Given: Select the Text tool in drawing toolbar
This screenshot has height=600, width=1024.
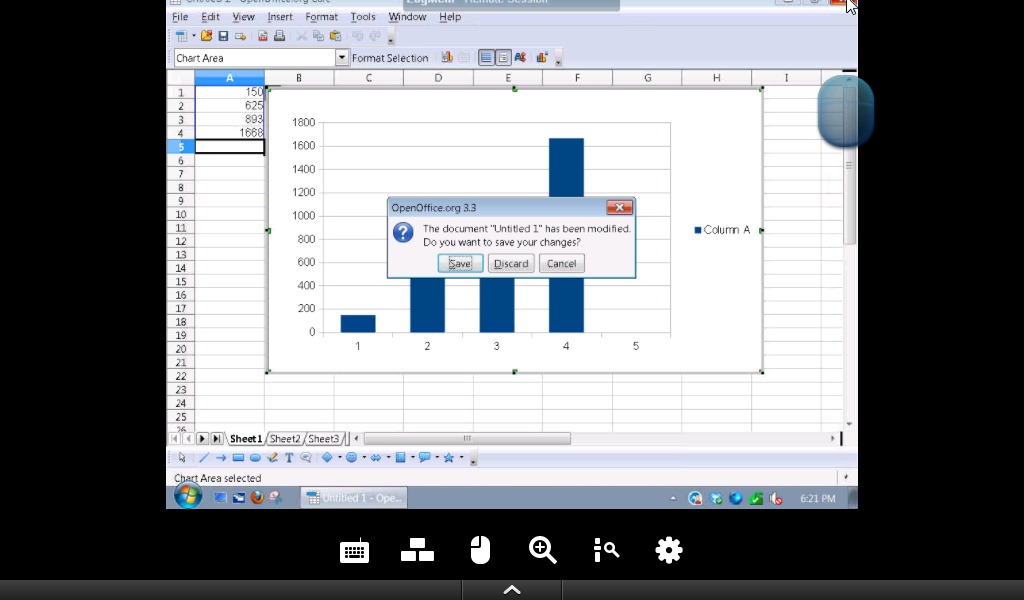Looking at the screenshot, I should [289, 458].
